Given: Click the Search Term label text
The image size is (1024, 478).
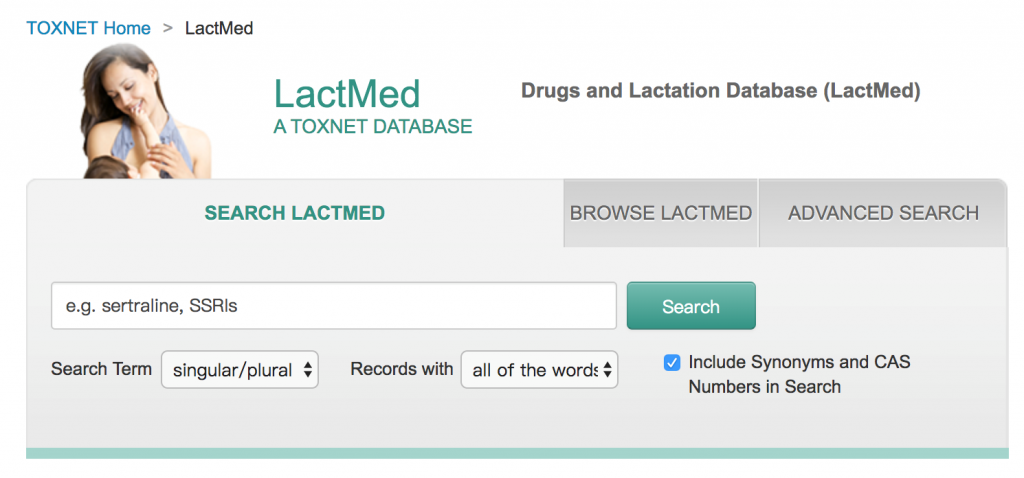Looking at the screenshot, I should [101, 368].
